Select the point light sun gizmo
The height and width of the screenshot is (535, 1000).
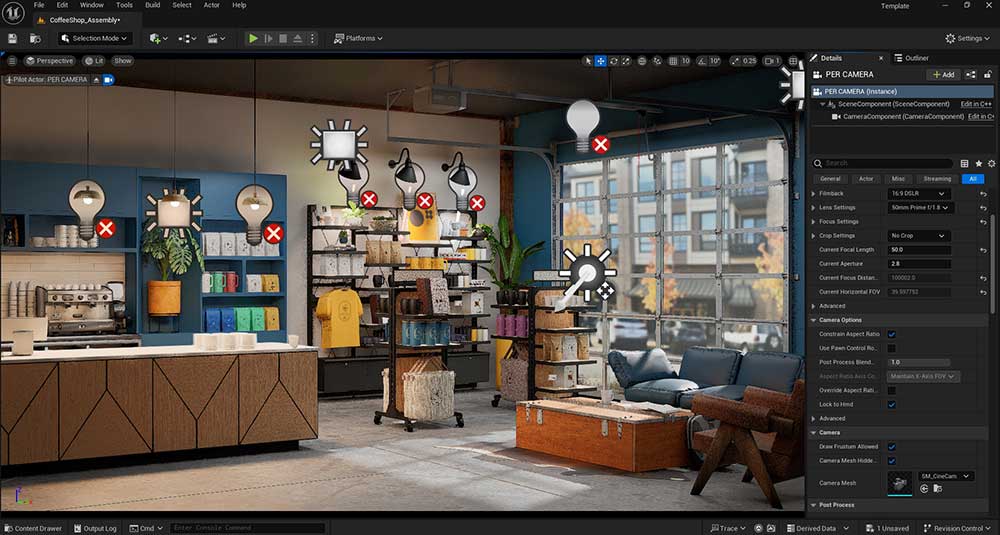coord(587,273)
